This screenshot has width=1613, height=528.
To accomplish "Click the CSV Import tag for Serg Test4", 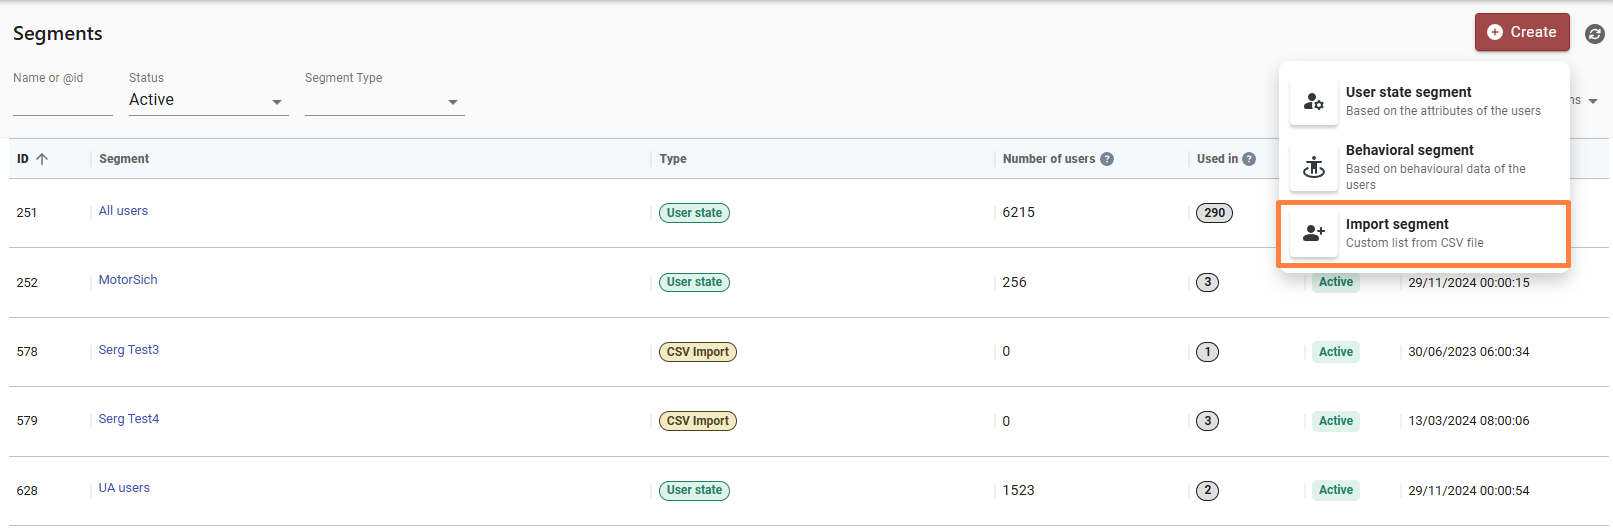I will pos(697,421).
